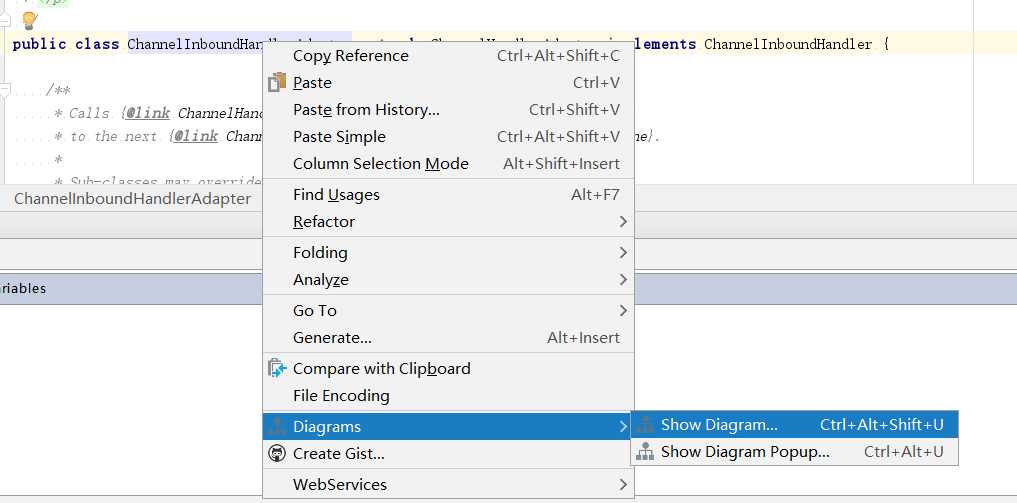Choose Paste from History option
Viewport: 1017px width, 503px height.
(x=366, y=110)
